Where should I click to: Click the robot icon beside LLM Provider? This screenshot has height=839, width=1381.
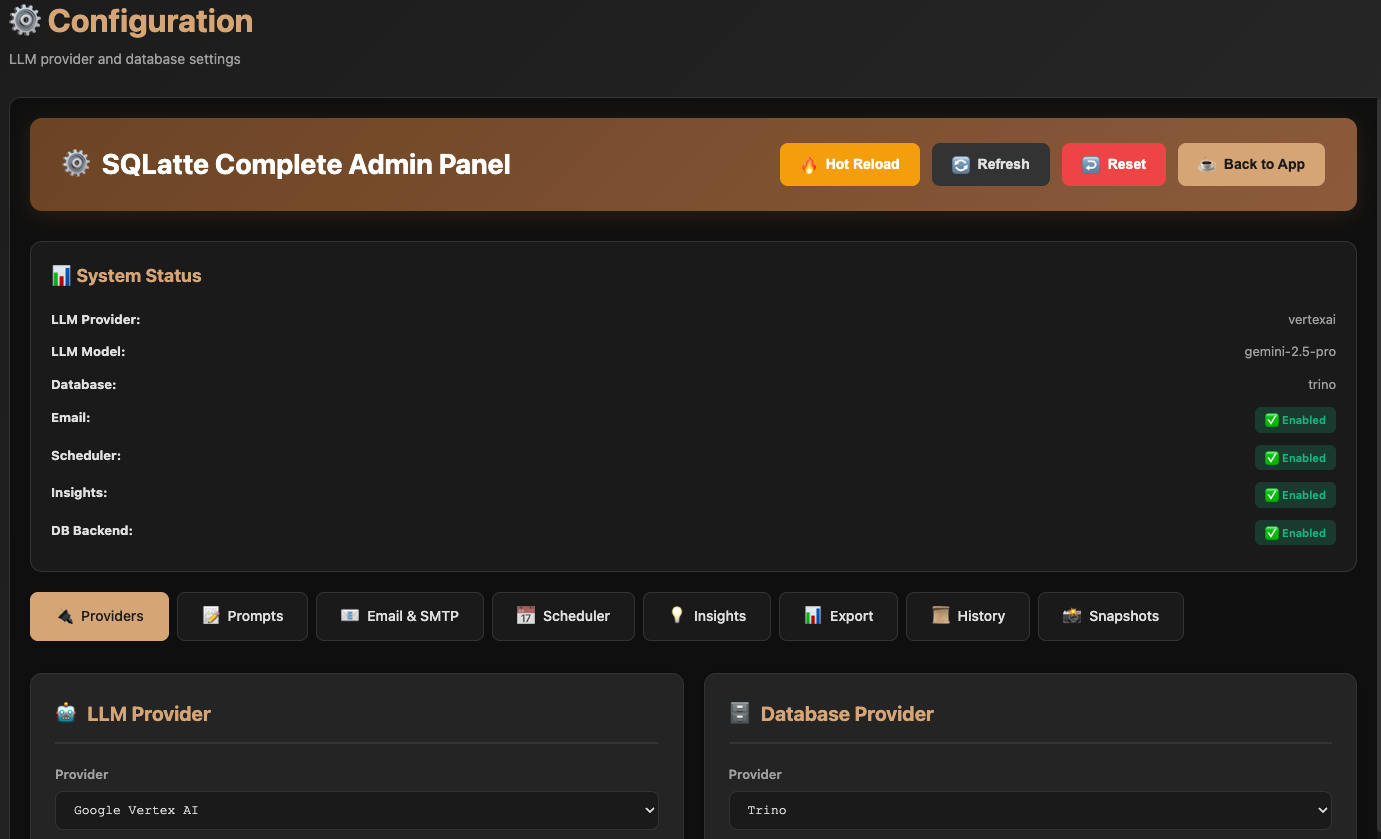pos(67,713)
